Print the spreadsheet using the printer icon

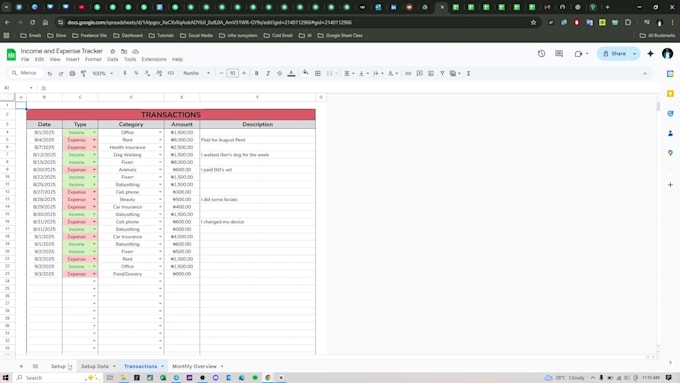click(72, 73)
